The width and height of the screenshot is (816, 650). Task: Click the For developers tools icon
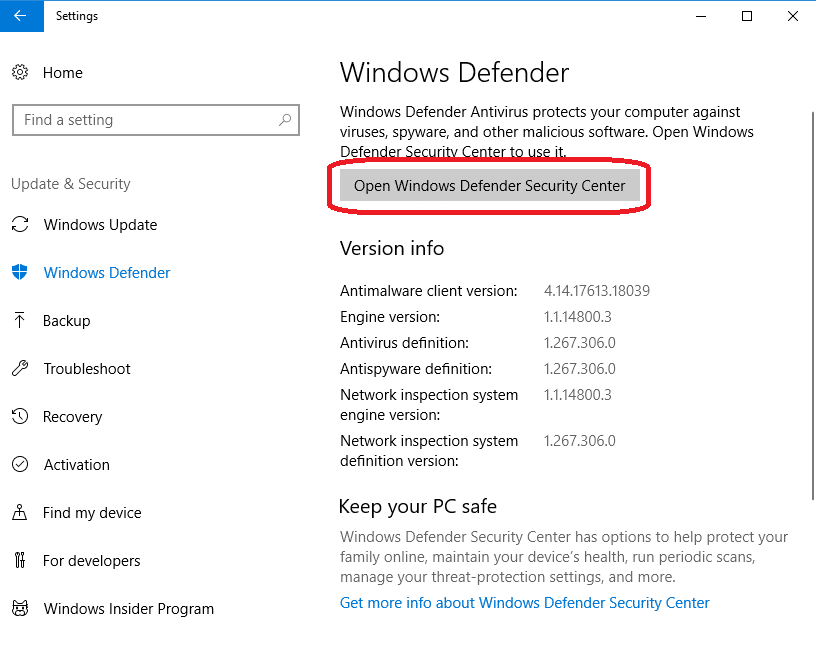pos(20,560)
